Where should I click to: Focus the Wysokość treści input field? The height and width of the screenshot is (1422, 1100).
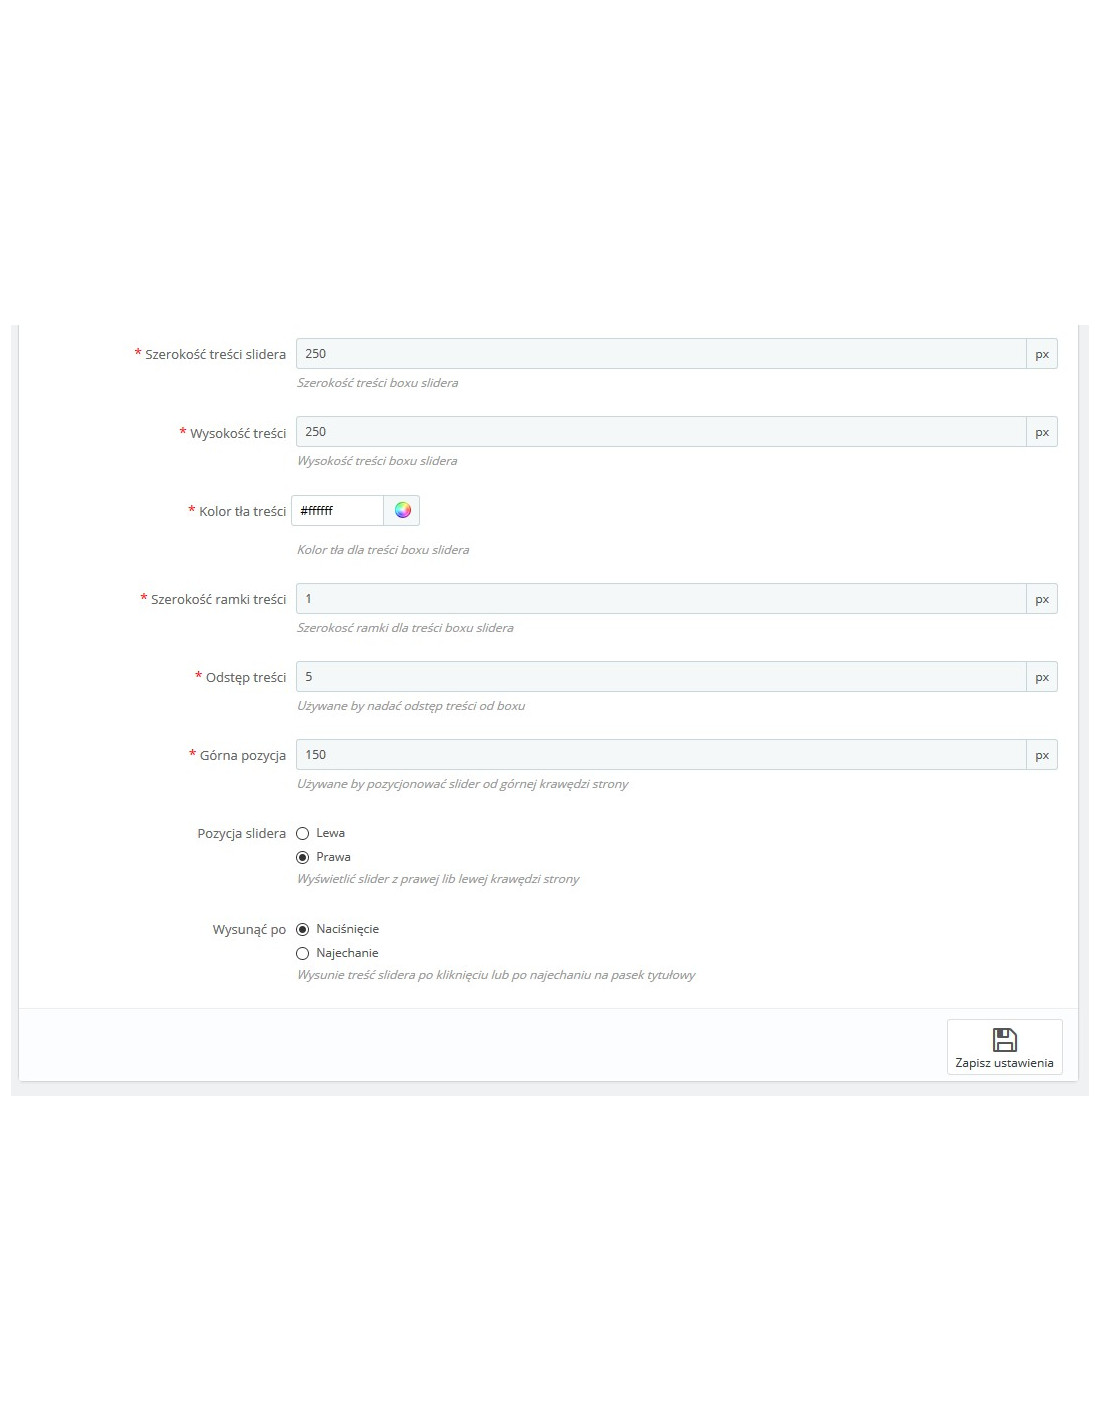pyautogui.click(x=661, y=432)
